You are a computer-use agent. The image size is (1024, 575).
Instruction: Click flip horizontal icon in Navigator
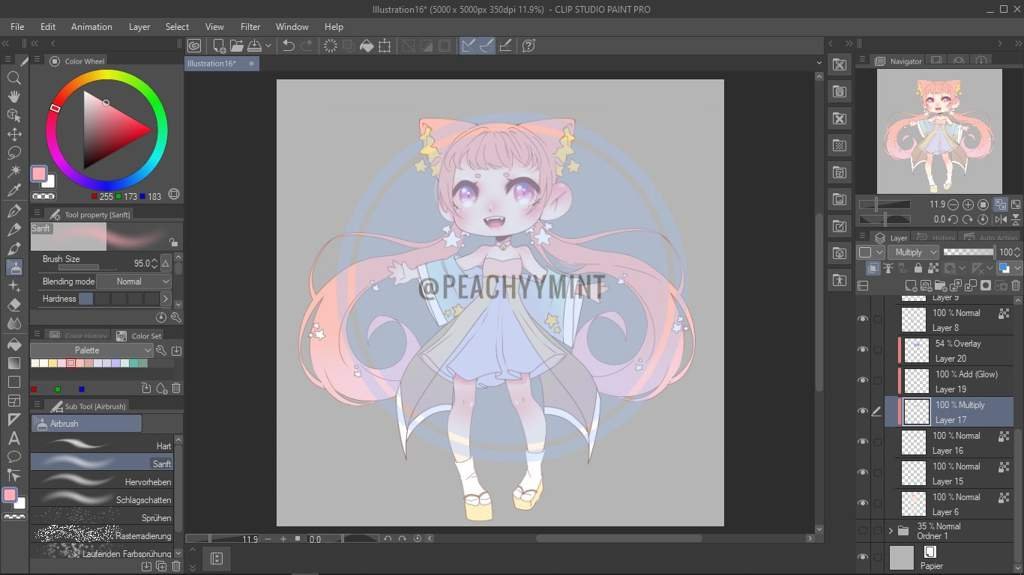coord(1001,220)
